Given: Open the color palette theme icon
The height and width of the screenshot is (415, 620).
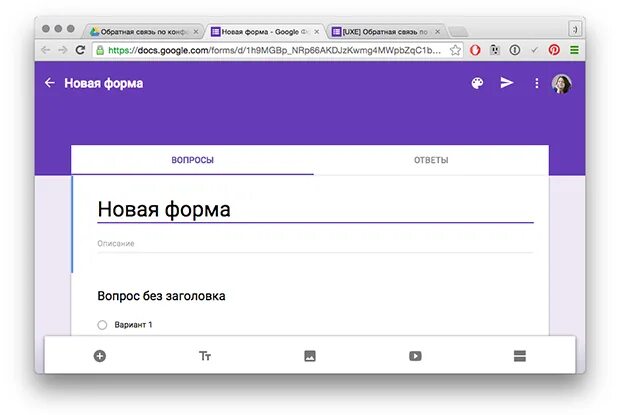Looking at the screenshot, I should coord(477,83).
